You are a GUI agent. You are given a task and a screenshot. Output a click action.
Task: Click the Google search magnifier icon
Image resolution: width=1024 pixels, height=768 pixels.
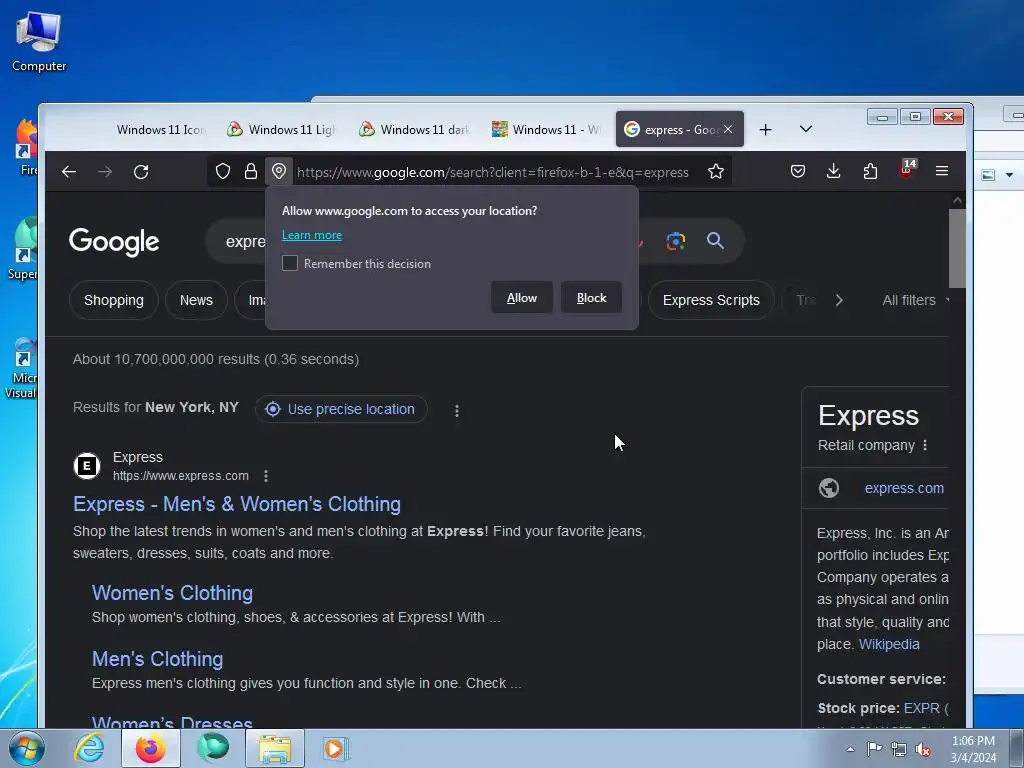click(715, 241)
